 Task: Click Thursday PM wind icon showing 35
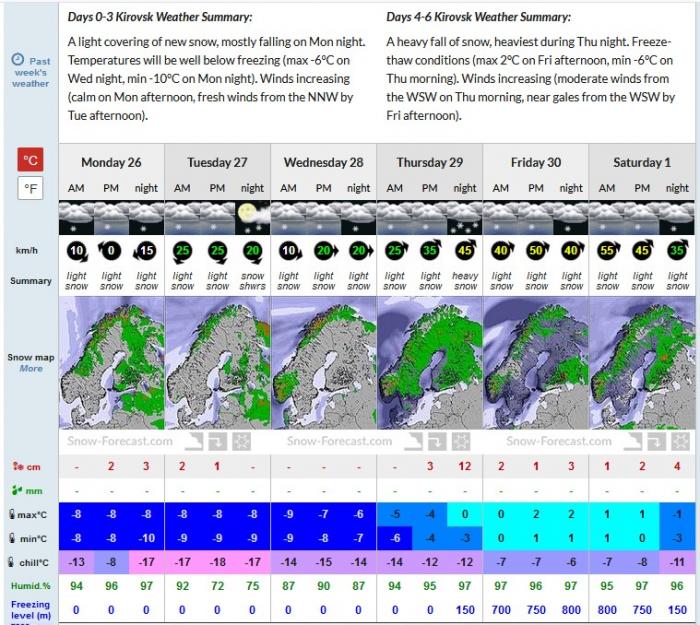click(x=430, y=250)
